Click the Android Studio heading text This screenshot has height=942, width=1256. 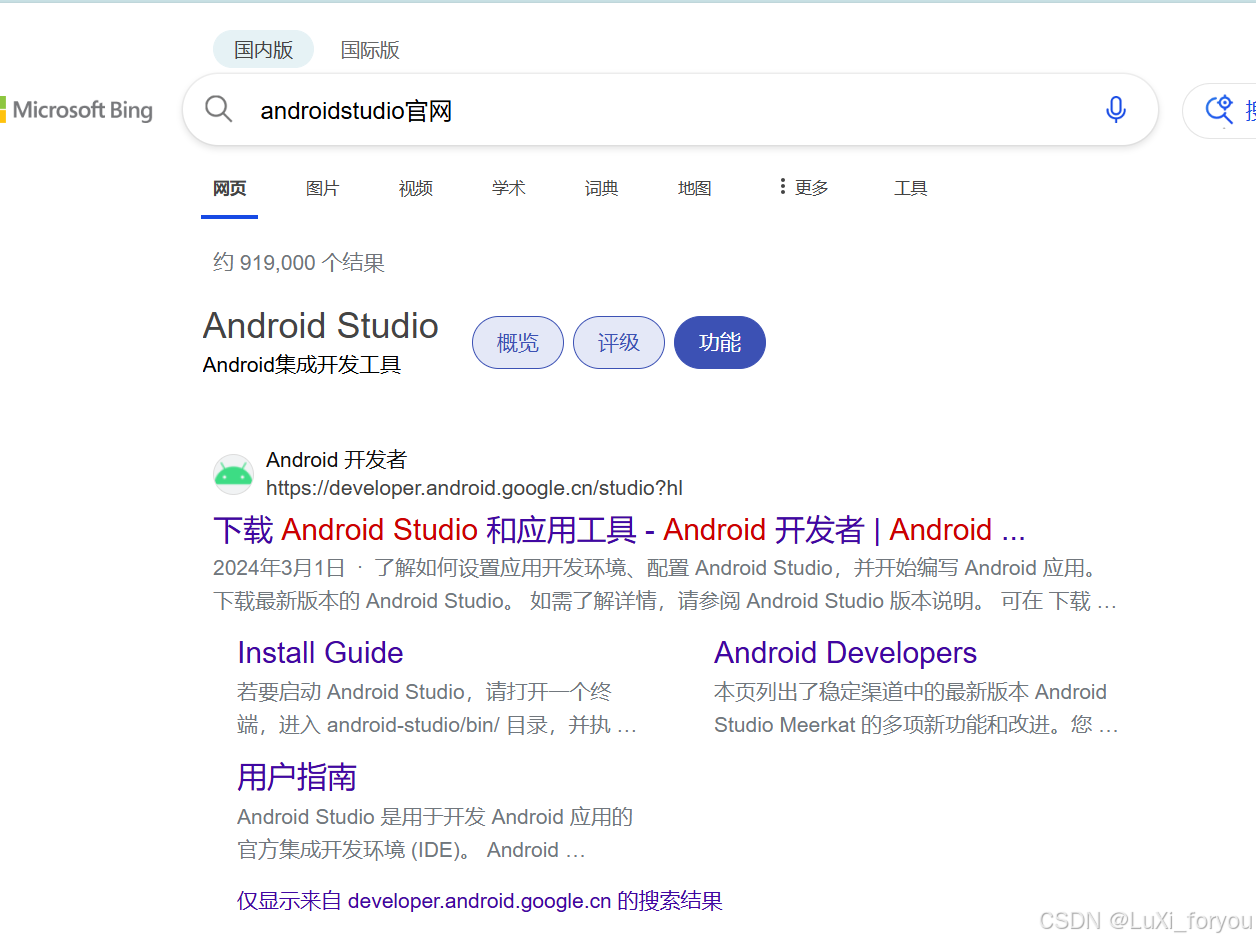(x=321, y=326)
